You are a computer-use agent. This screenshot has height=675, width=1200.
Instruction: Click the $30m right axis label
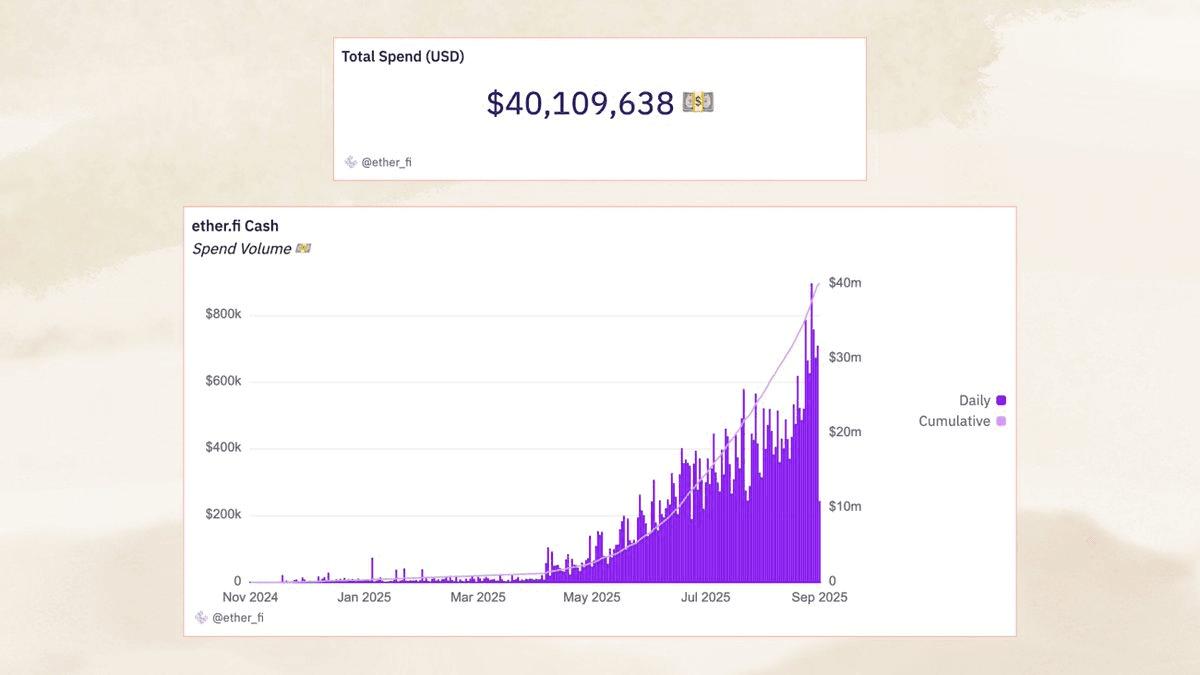pyautogui.click(x=845, y=357)
